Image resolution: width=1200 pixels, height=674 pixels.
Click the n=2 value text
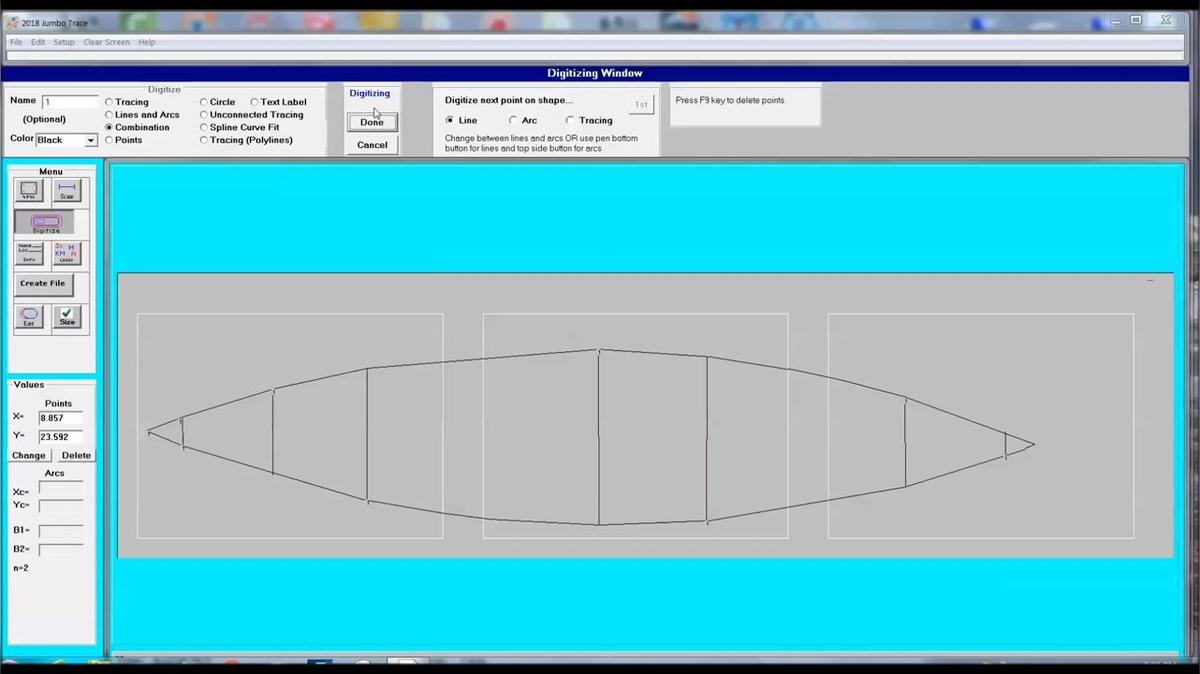point(21,568)
